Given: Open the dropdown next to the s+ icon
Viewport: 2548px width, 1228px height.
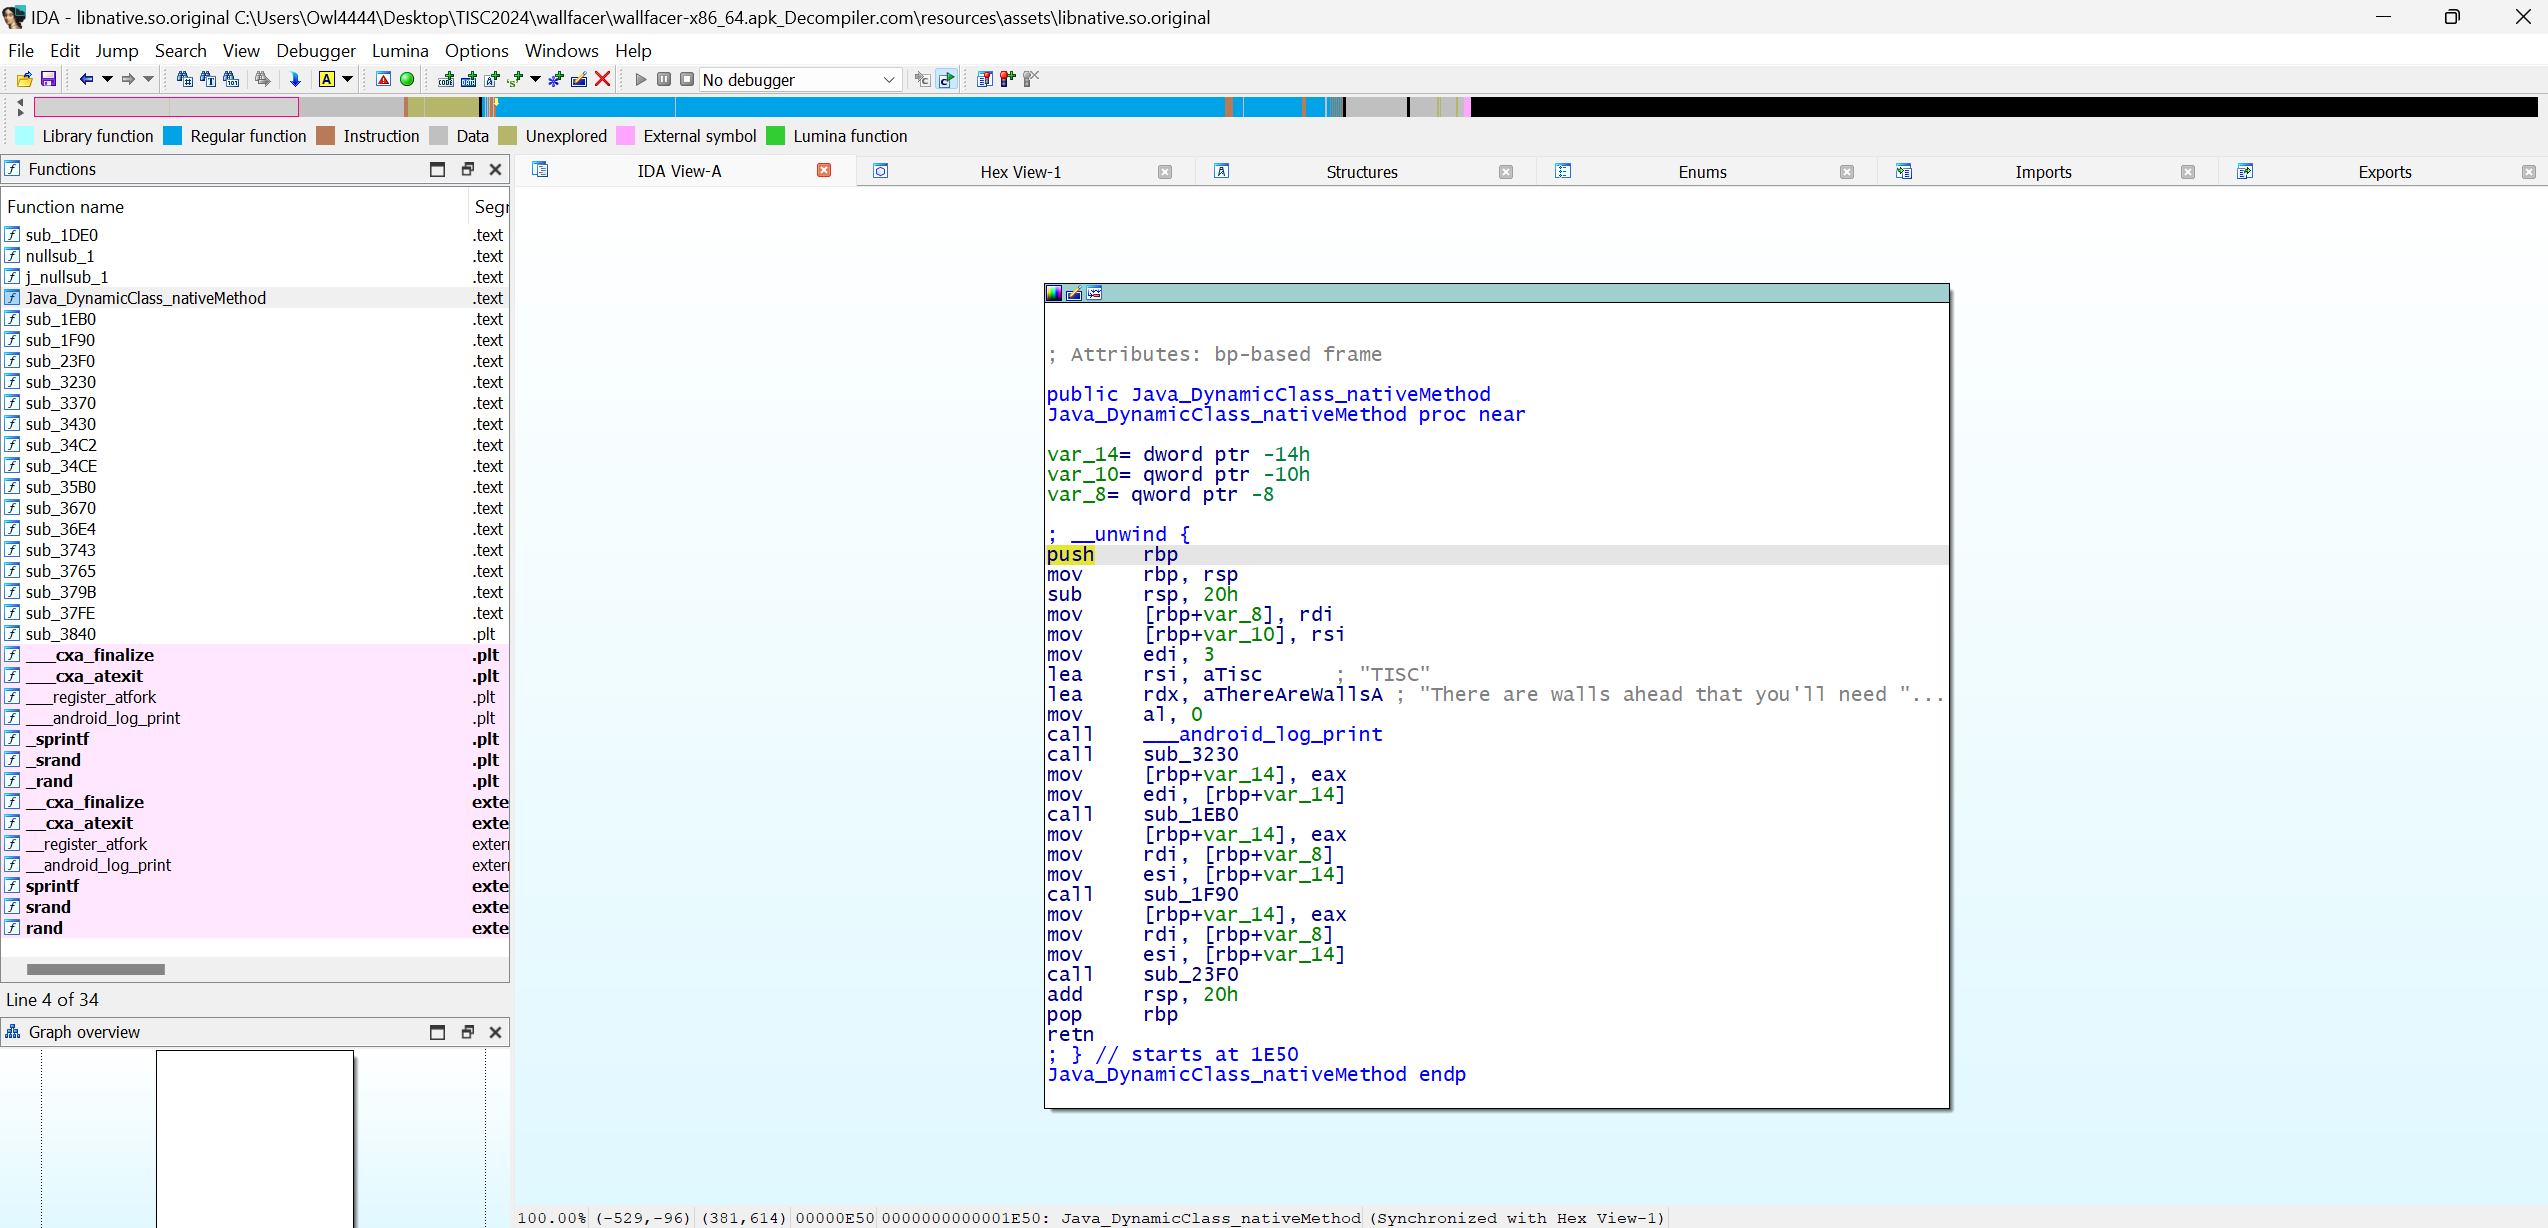Looking at the screenshot, I should point(536,79).
